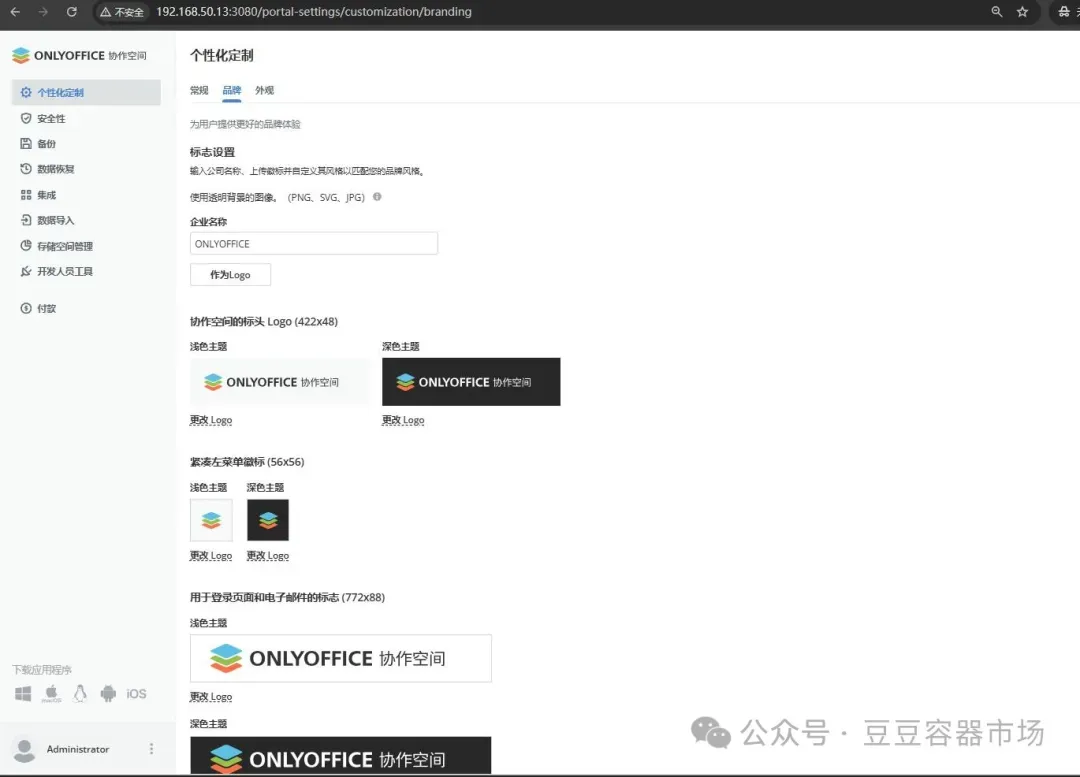Click the incognito icon in browser toolbar
Screen dimensions: 1080x777
[1064, 12]
